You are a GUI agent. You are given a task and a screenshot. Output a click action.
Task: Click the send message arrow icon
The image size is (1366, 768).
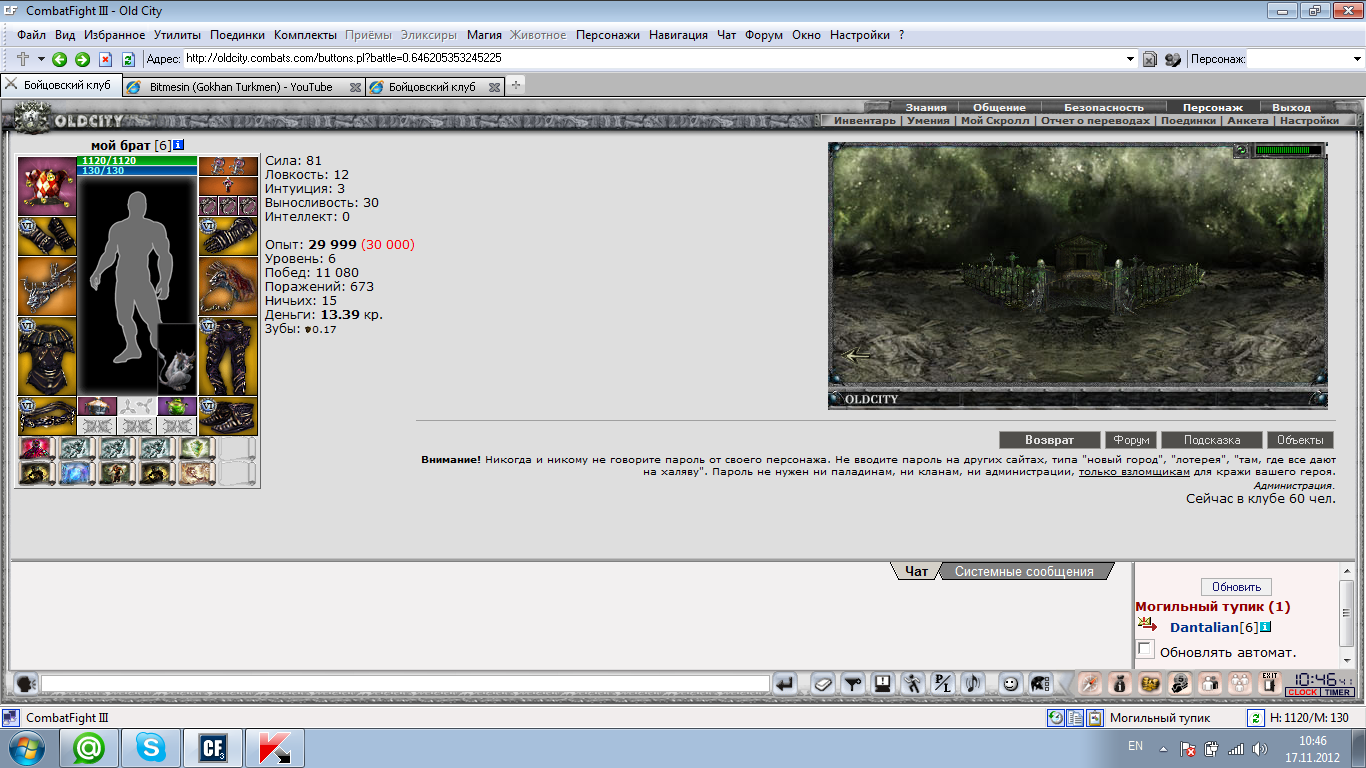coord(785,684)
